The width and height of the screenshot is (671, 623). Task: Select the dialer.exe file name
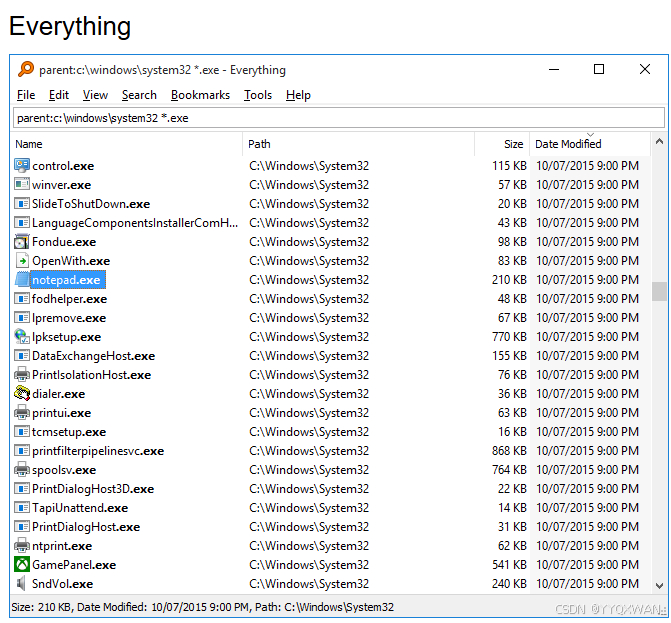coord(58,394)
